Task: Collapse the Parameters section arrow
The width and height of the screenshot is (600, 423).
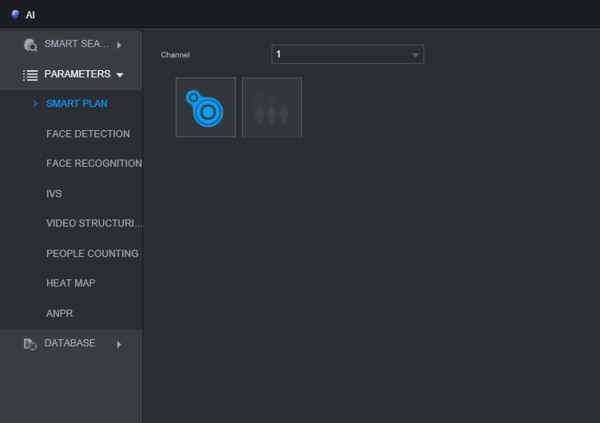Action: [x=120, y=74]
